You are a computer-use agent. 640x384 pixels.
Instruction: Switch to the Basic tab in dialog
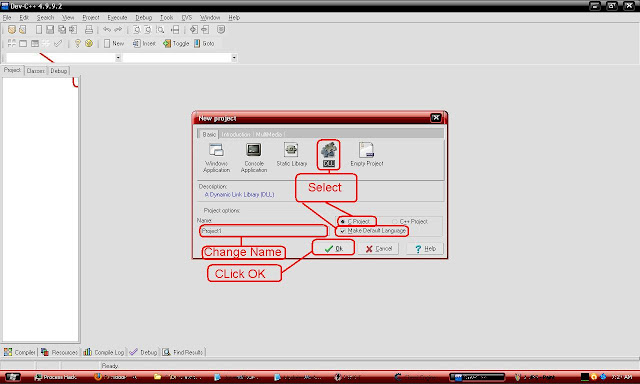[x=209, y=134]
